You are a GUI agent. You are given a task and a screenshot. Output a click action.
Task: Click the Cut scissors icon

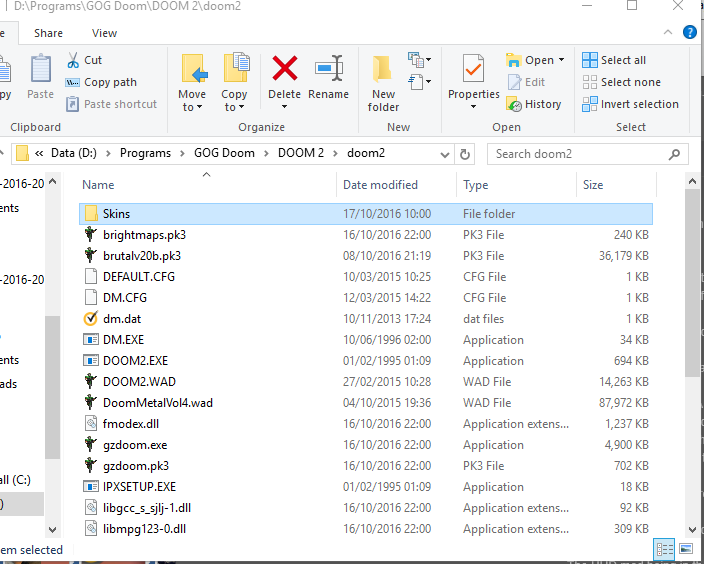tap(73, 60)
